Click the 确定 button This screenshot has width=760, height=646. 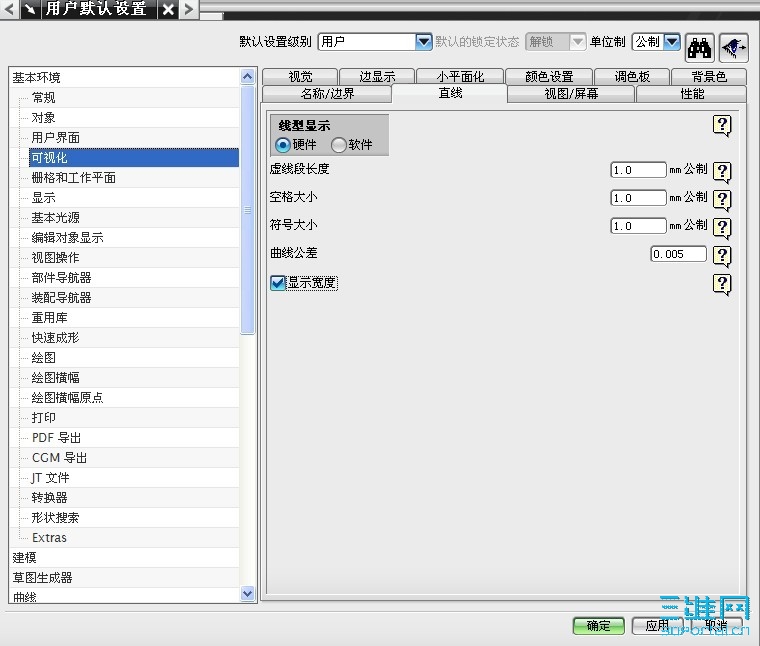pyautogui.click(x=599, y=626)
